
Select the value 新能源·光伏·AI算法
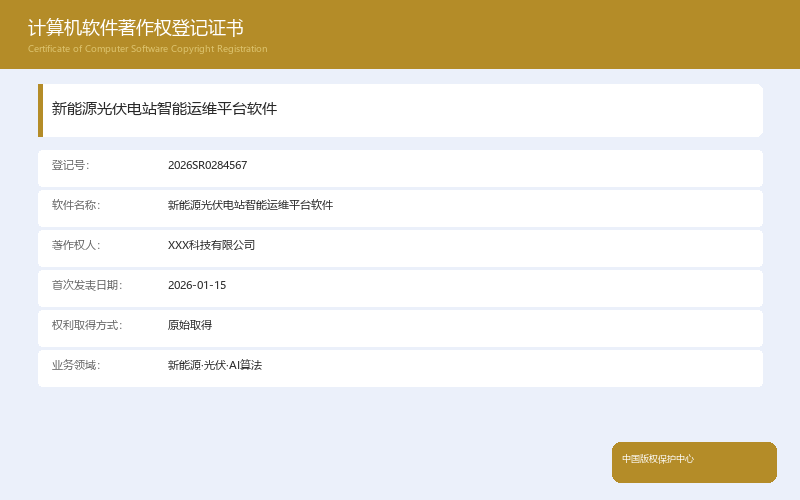215,365
